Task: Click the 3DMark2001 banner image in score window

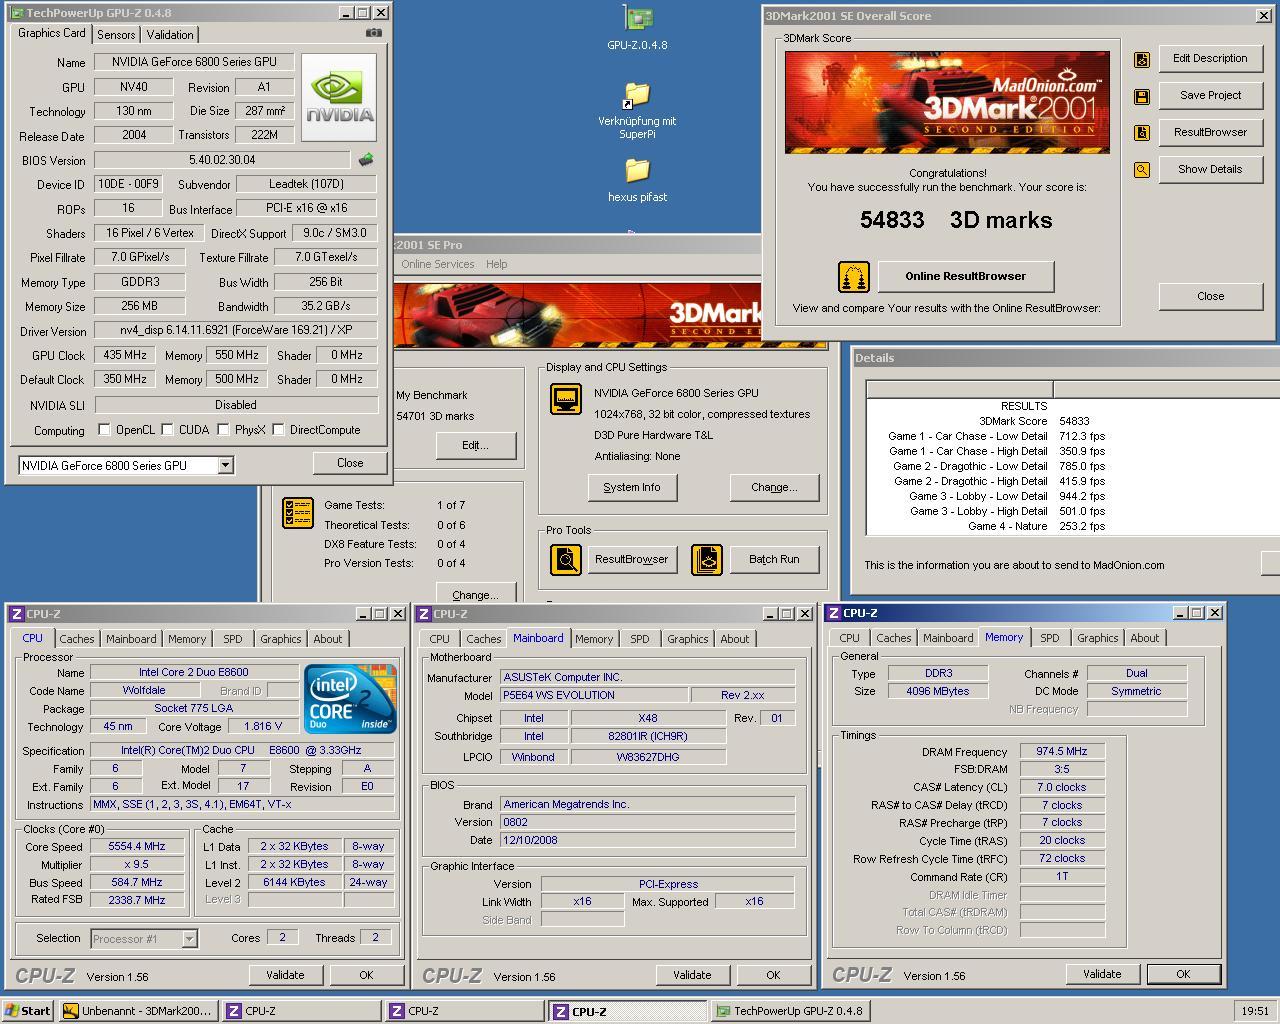Action: pos(947,102)
